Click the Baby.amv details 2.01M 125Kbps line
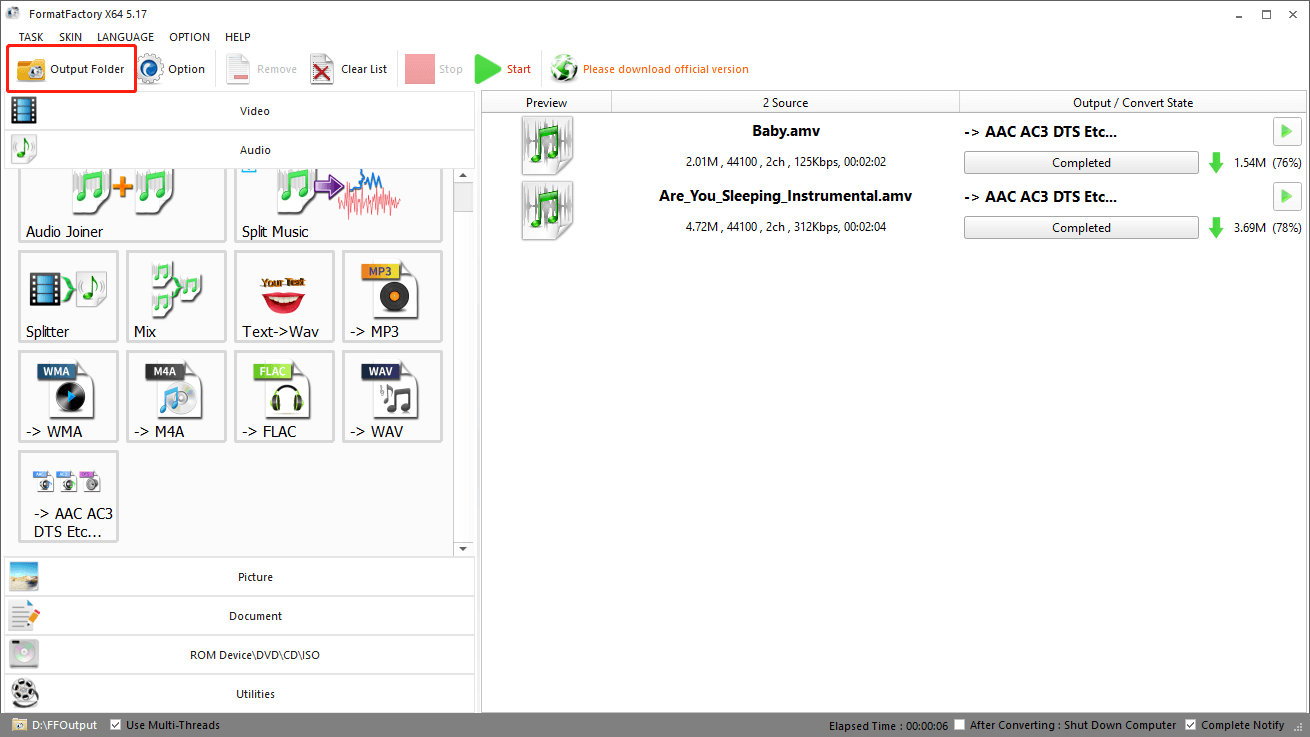The height and width of the screenshot is (737, 1310). click(786, 162)
